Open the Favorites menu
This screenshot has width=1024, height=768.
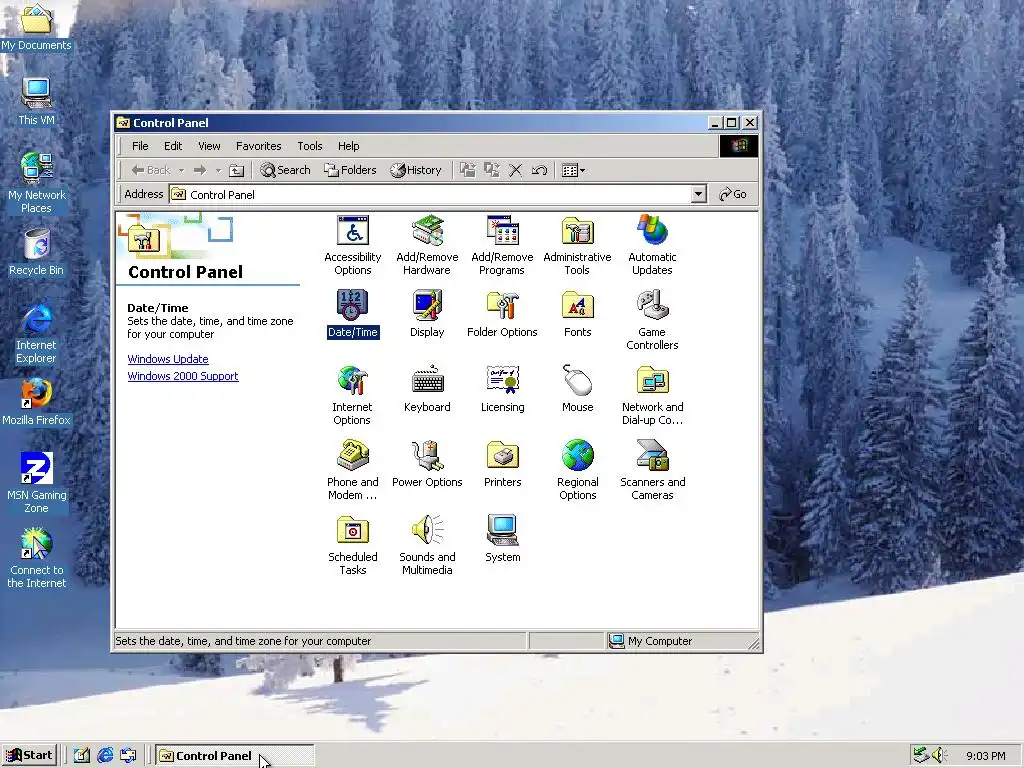259,146
